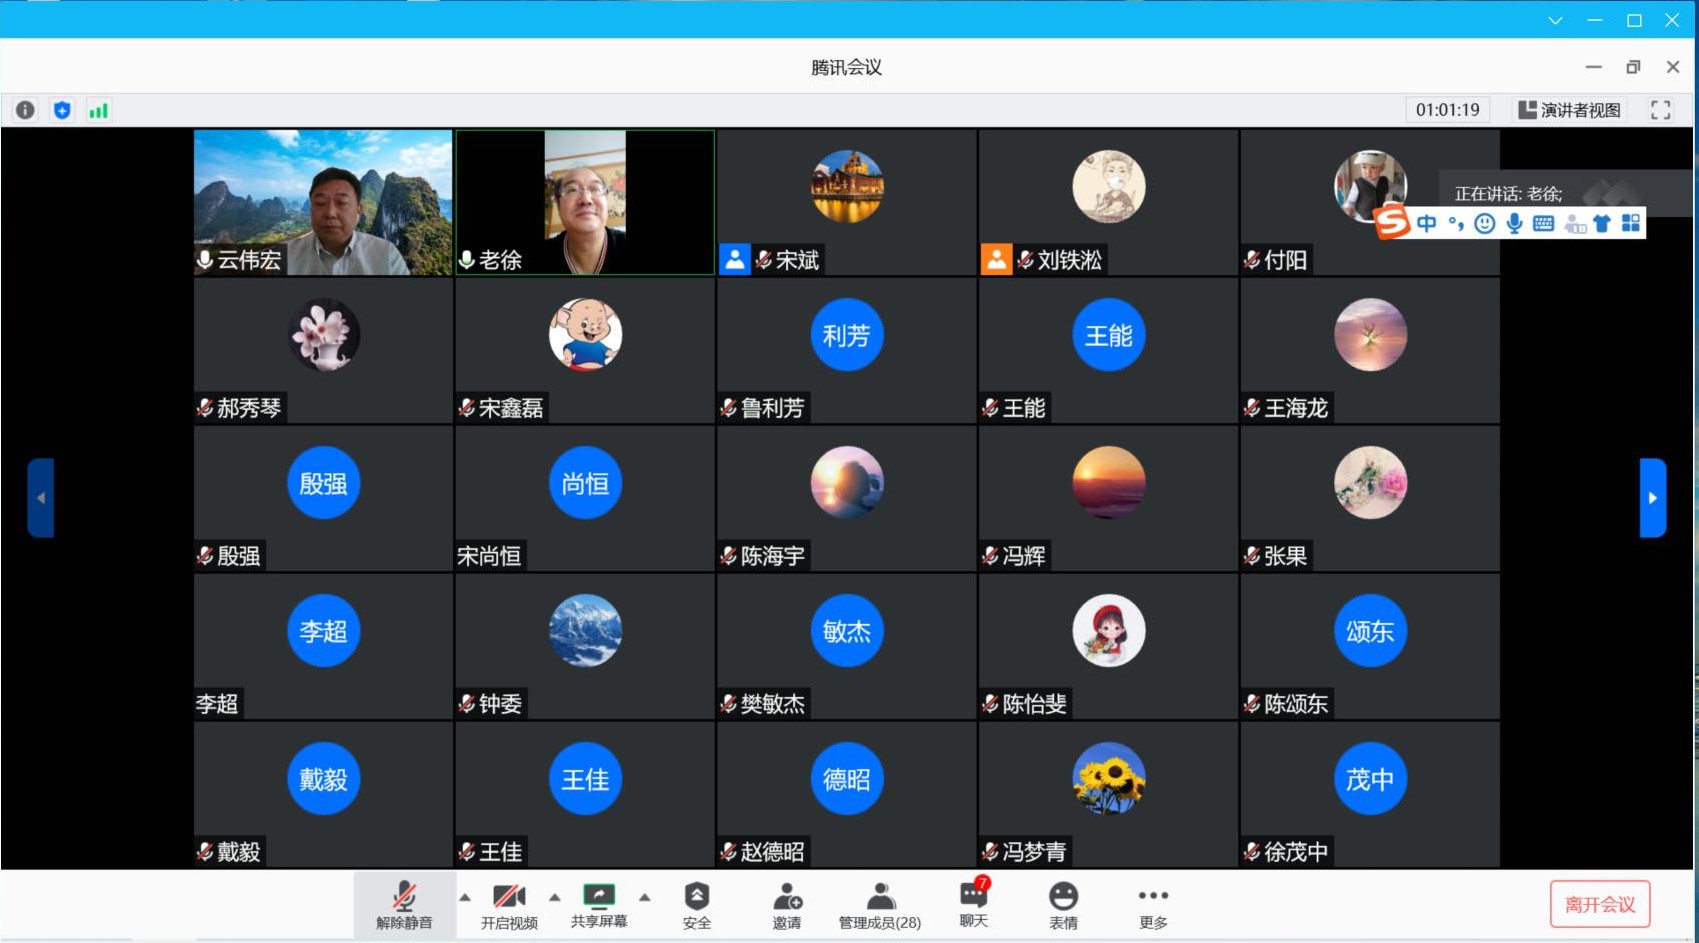This screenshot has height=943, width=1699.
Task: Expand audio options arrow beside 解除静音
Action: point(465,897)
